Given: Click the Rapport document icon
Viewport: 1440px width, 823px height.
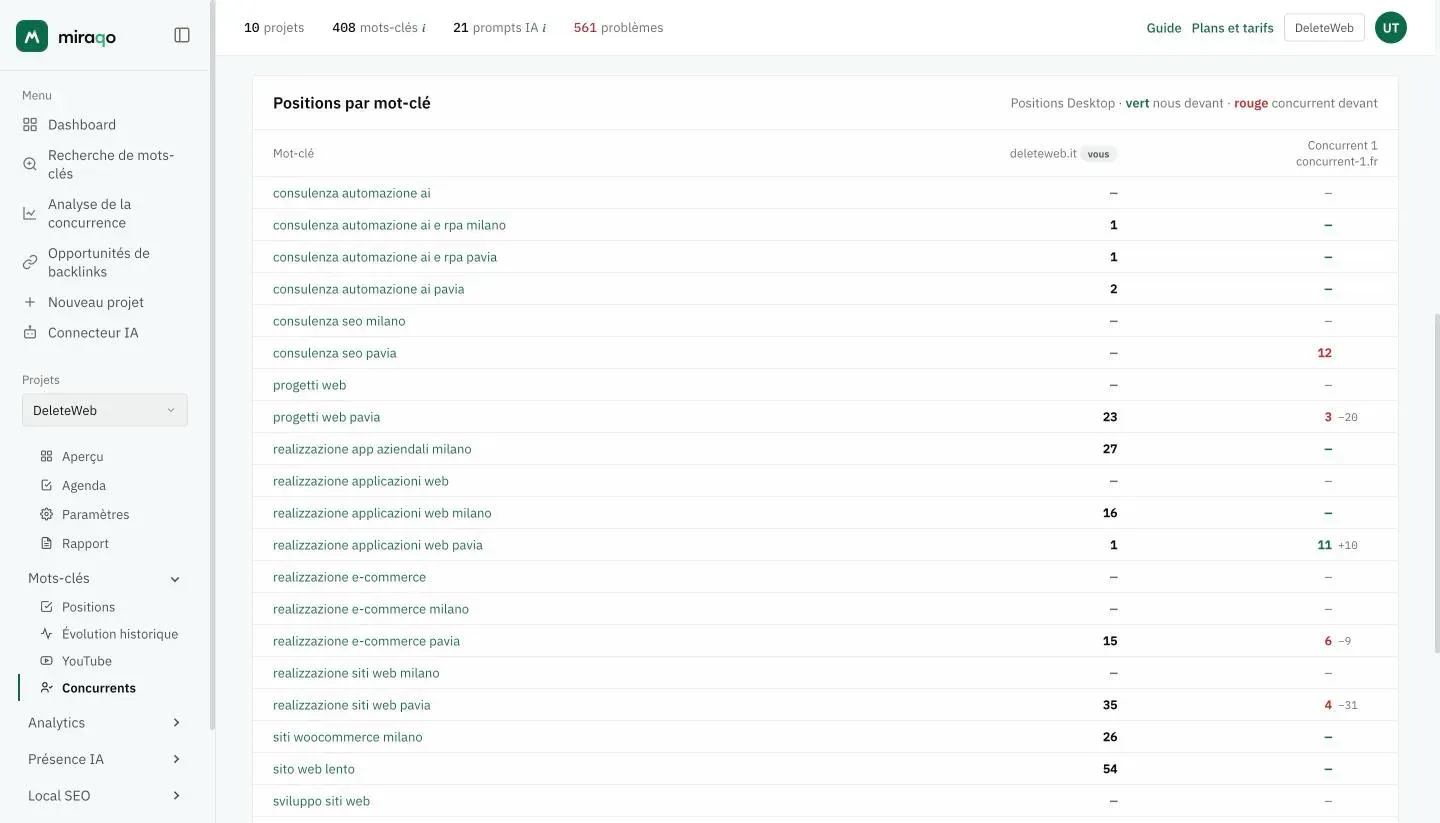Looking at the screenshot, I should pyautogui.click(x=46, y=543).
